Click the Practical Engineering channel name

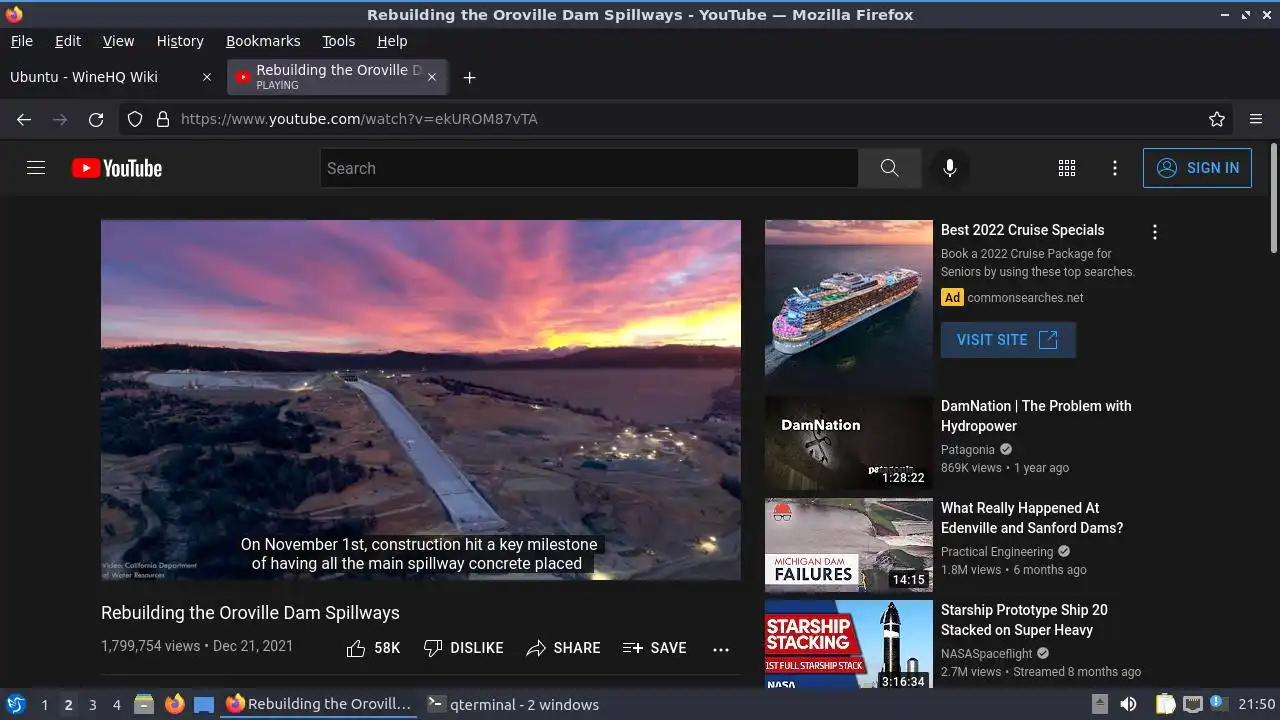tap(997, 552)
